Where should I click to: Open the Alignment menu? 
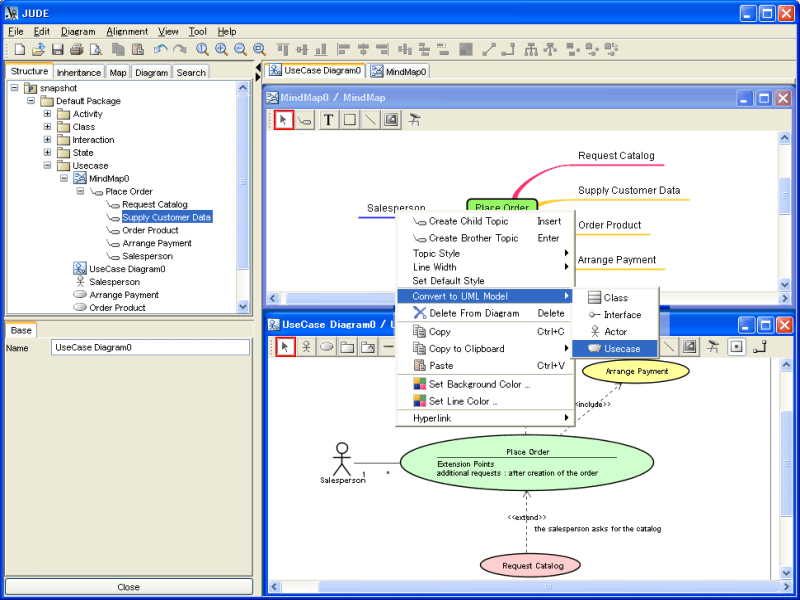(x=127, y=32)
